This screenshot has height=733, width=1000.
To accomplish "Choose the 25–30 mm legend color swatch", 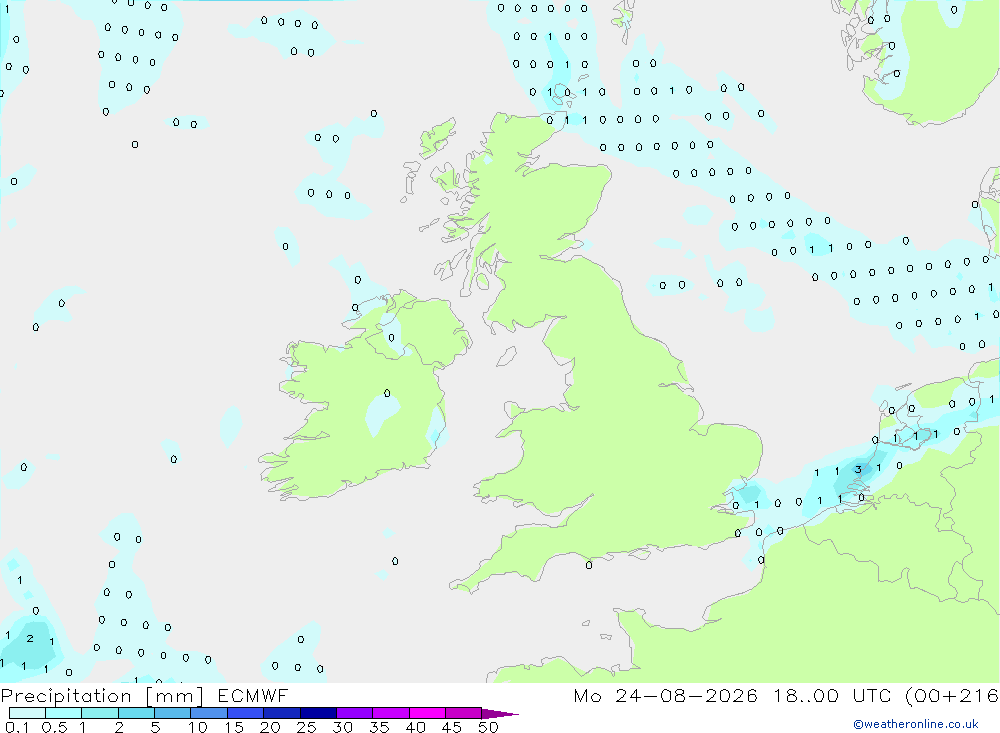I will (318, 713).
